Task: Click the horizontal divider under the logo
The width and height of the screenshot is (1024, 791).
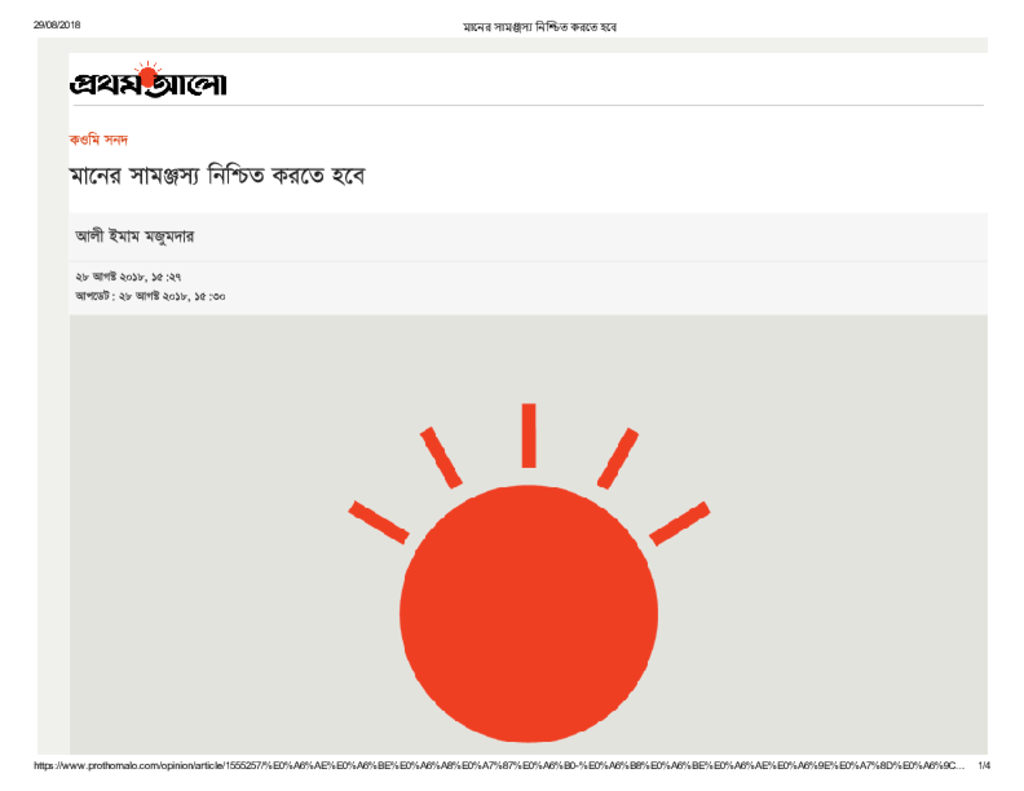Action: 526,105
